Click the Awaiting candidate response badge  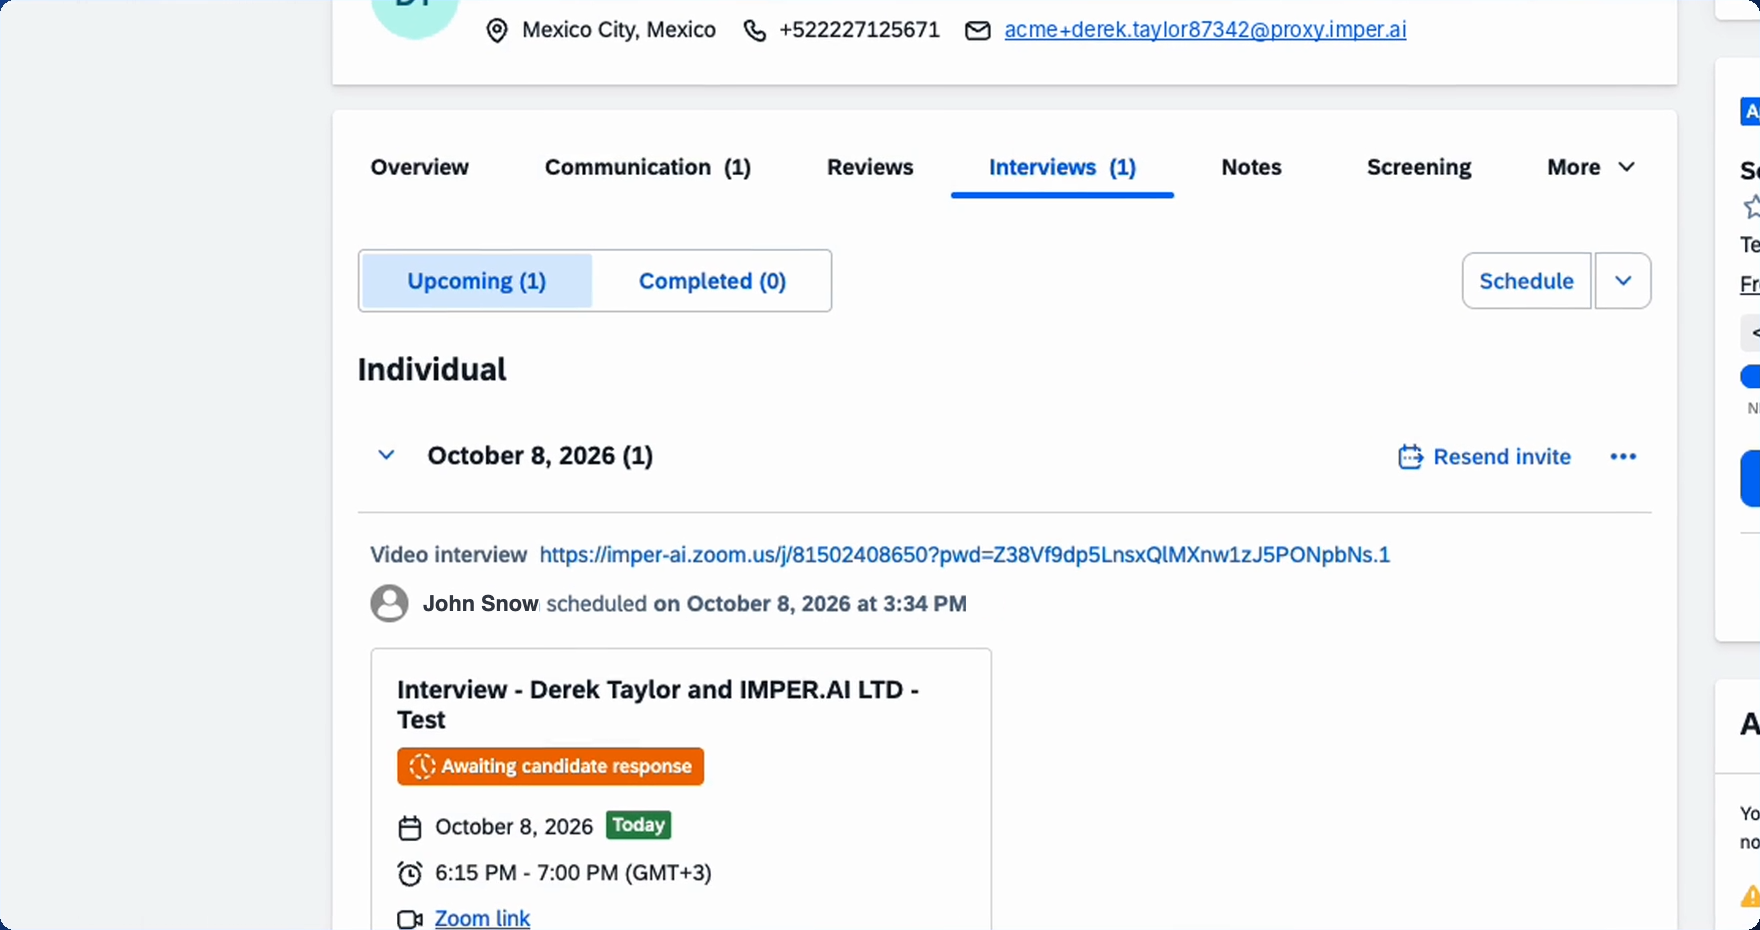(x=550, y=766)
